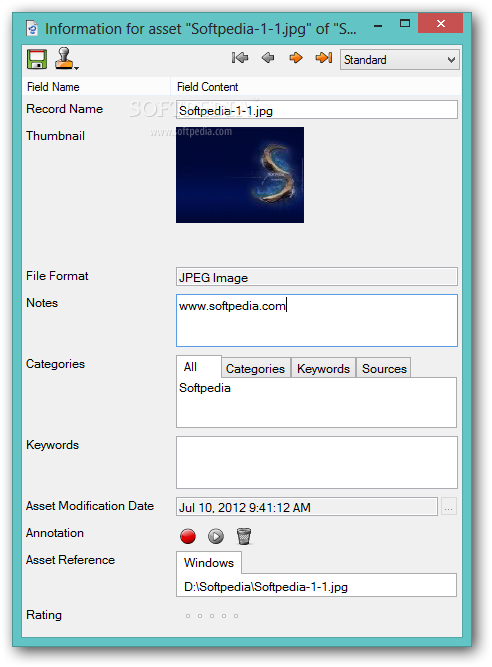
Task: Click the Record Name input field
Action: coord(317,110)
